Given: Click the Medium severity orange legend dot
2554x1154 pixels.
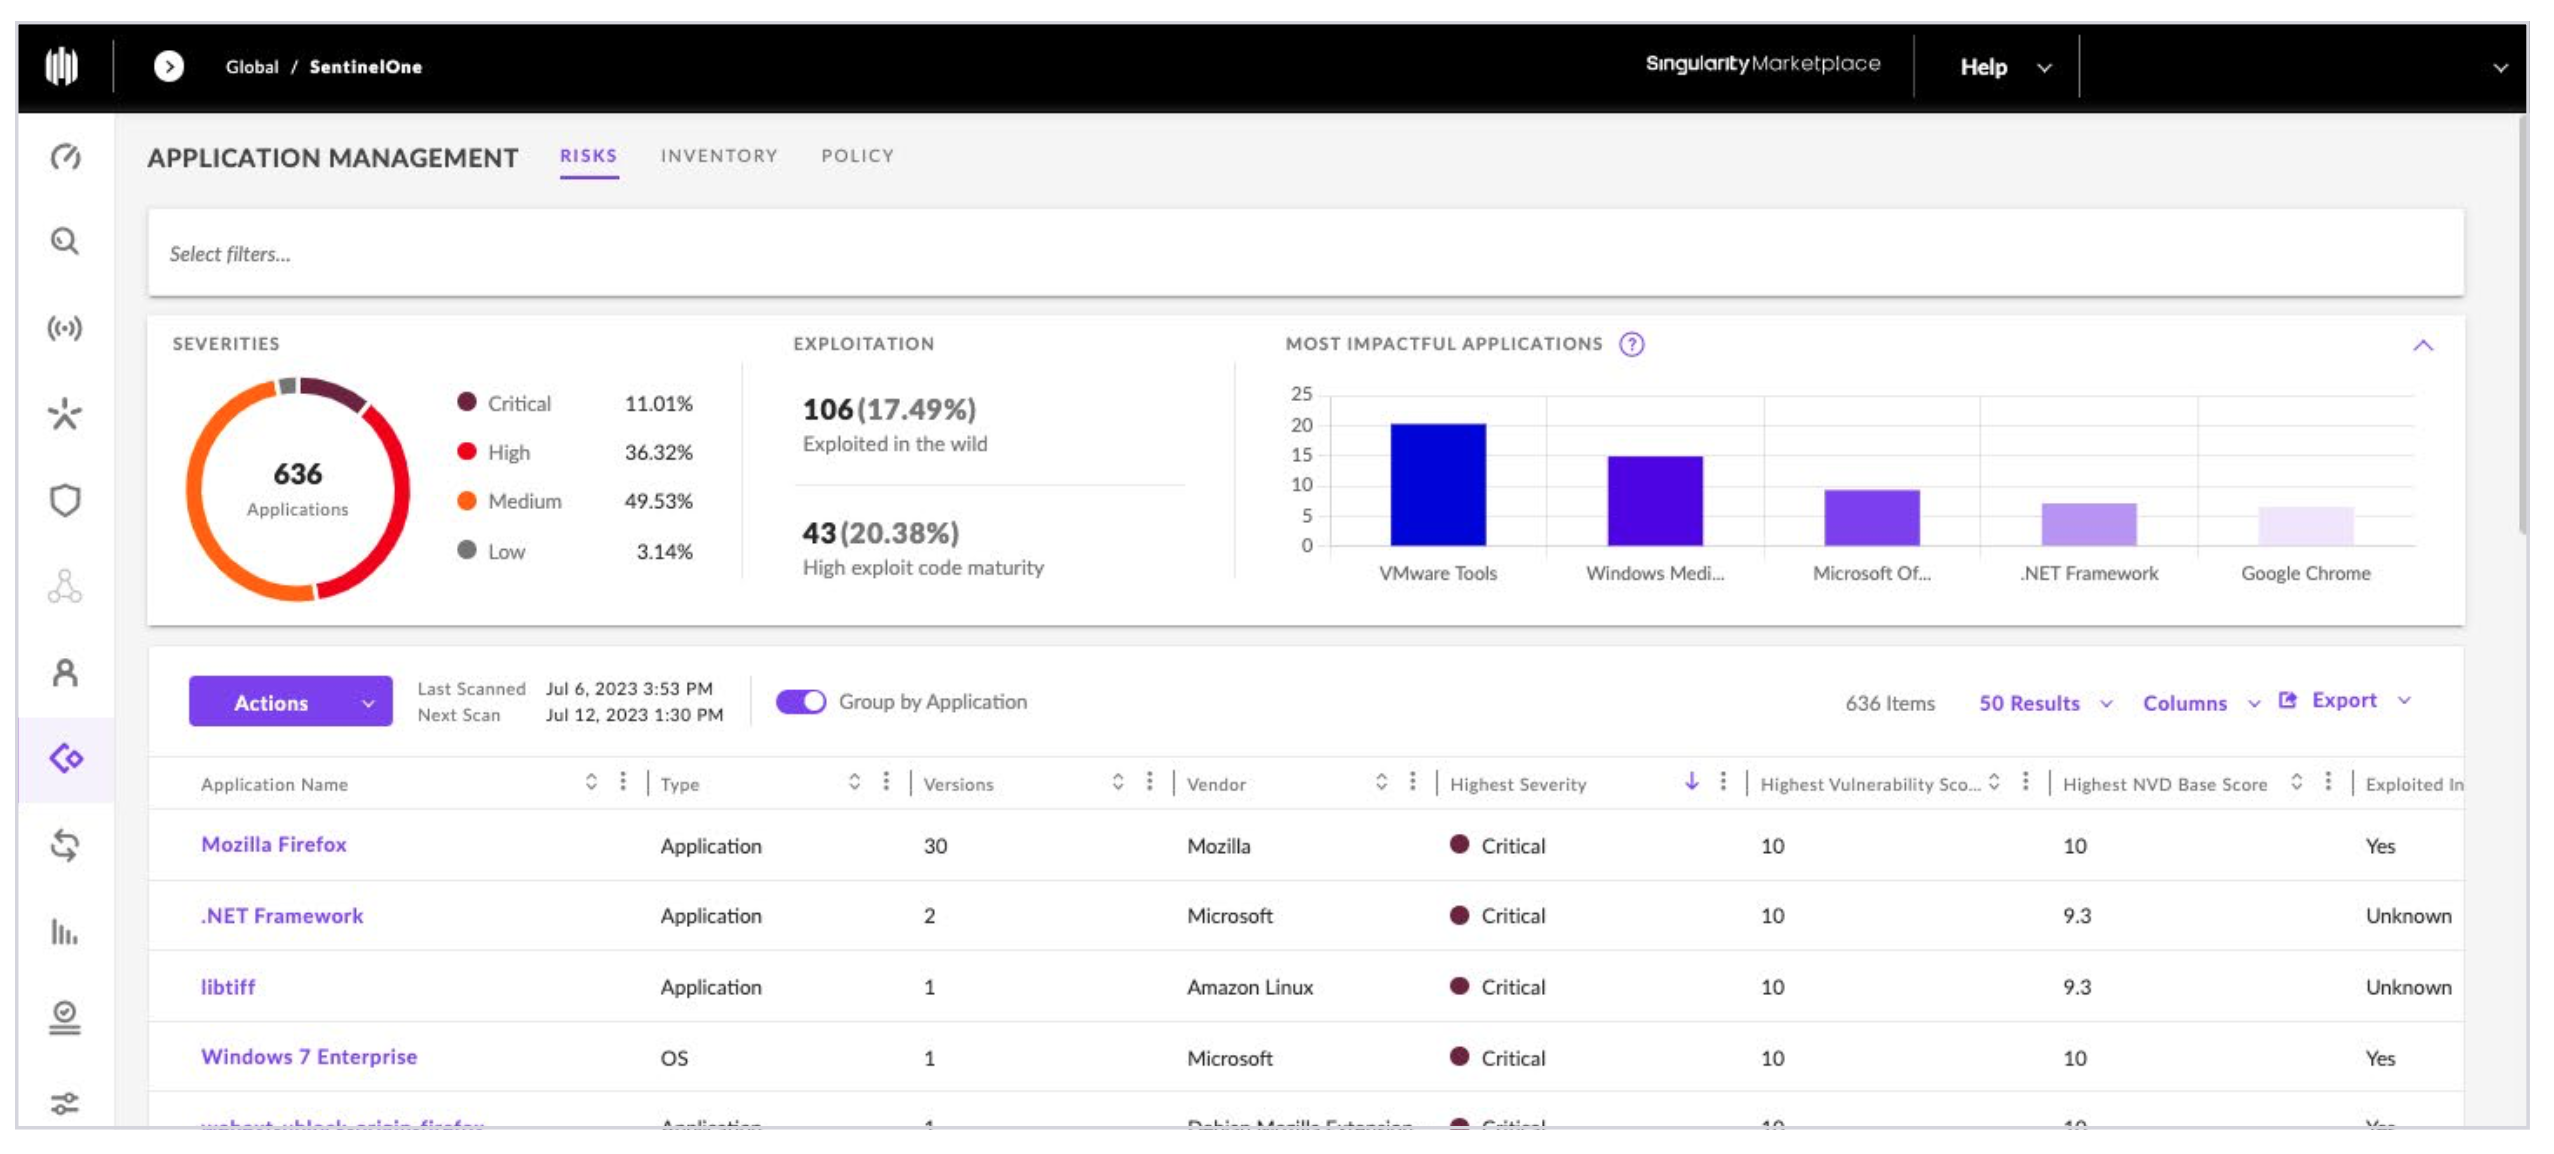Looking at the screenshot, I should pos(466,500).
